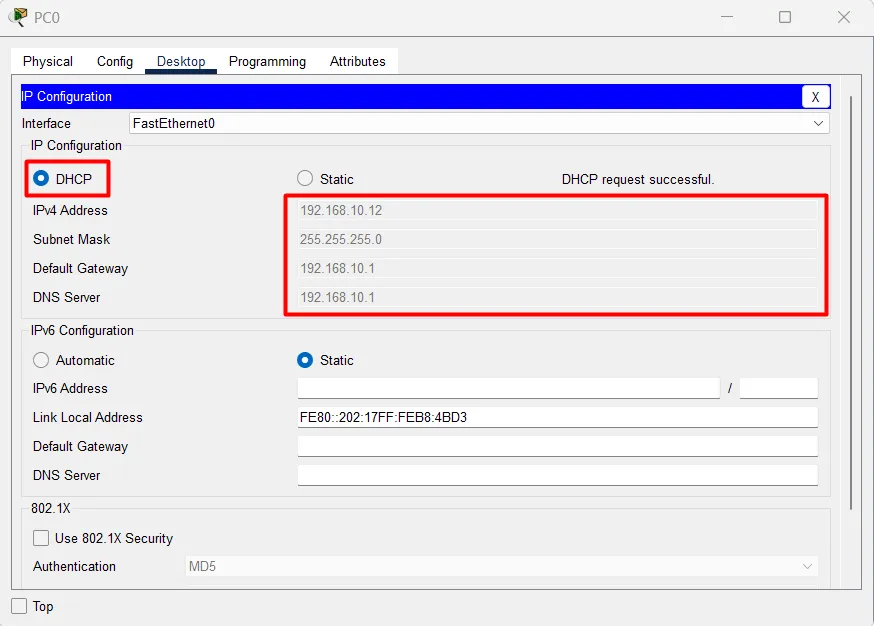Click the Link Local Address field
The image size is (874, 626).
point(557,417)
